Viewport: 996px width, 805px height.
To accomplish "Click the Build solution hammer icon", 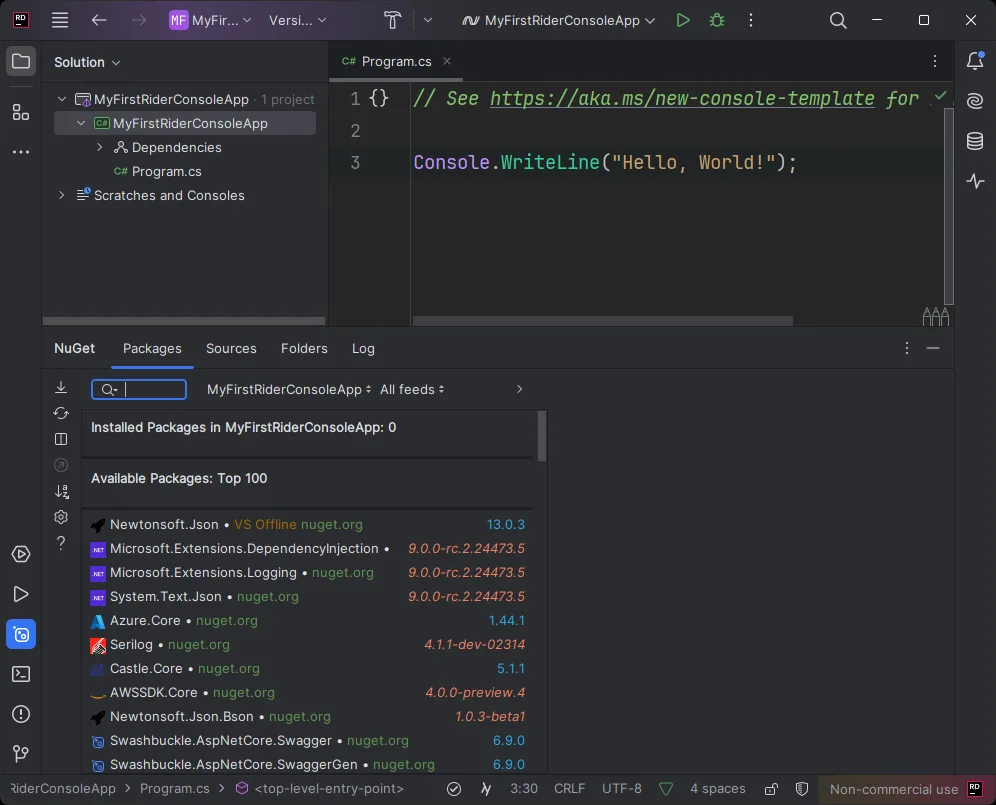I will click(393, 20).
